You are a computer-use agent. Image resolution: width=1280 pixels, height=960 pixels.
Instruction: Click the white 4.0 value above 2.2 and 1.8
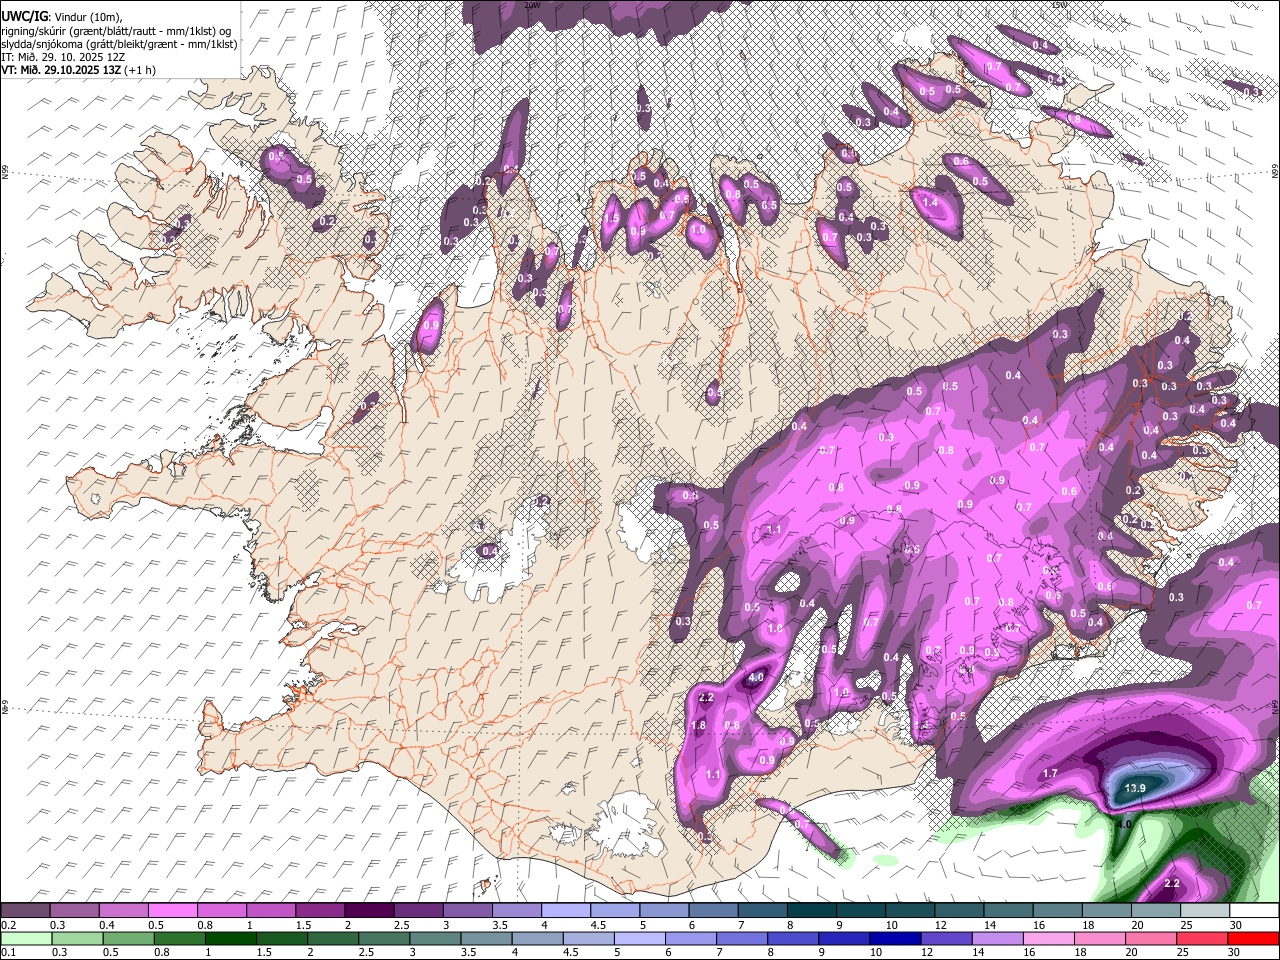(x=756, y=678)
